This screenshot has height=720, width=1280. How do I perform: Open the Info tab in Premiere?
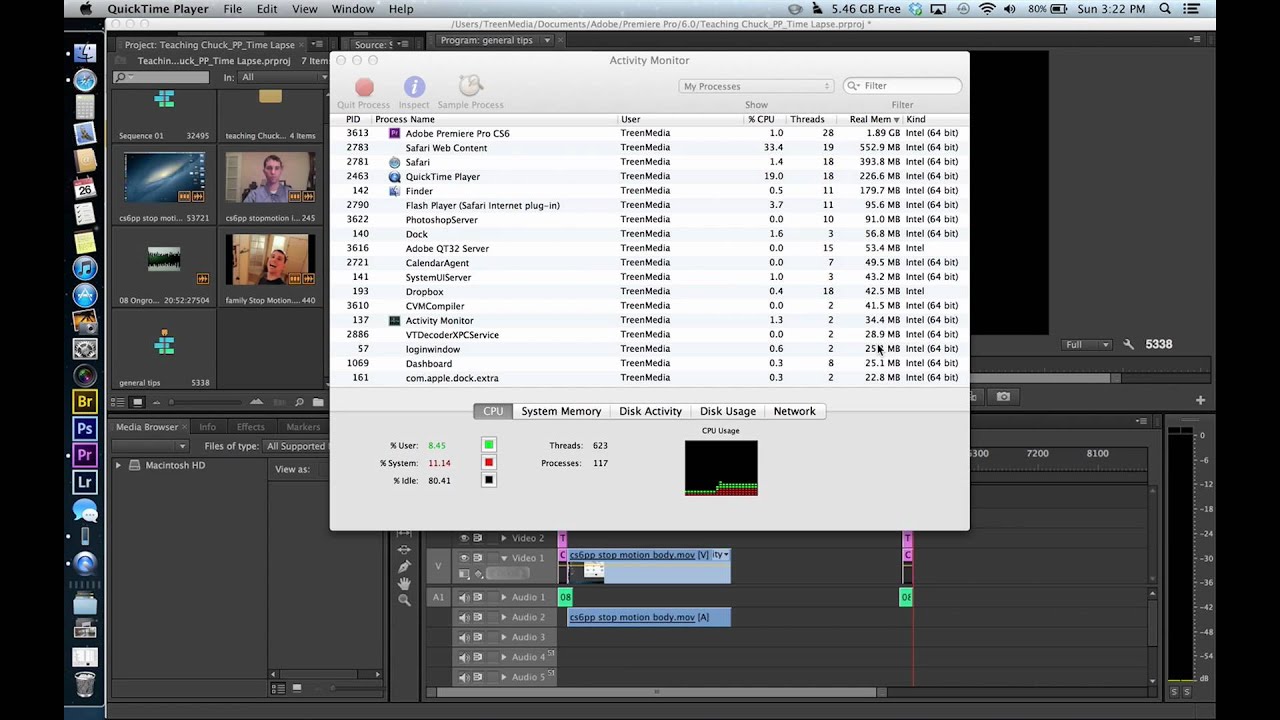[x=207, y=427]
